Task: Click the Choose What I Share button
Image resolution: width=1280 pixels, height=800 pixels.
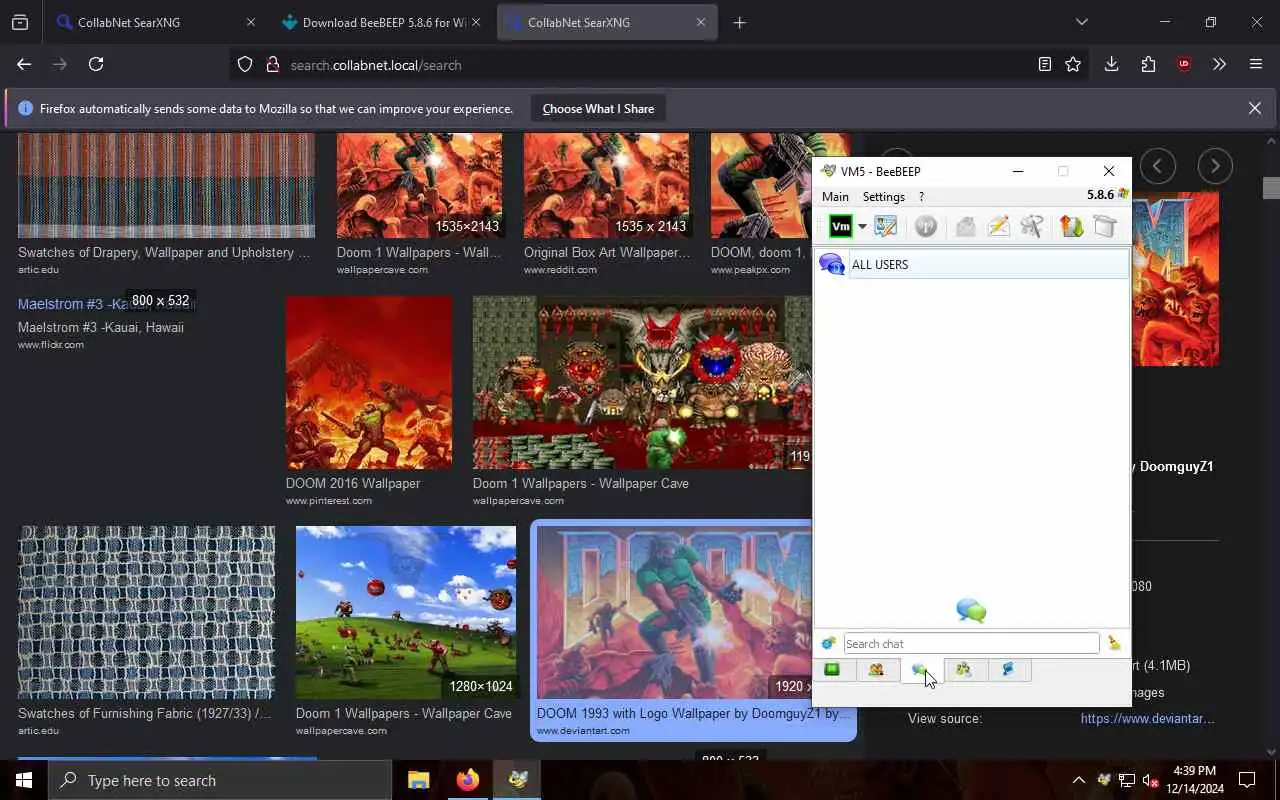Action: [x=598, y=109]
